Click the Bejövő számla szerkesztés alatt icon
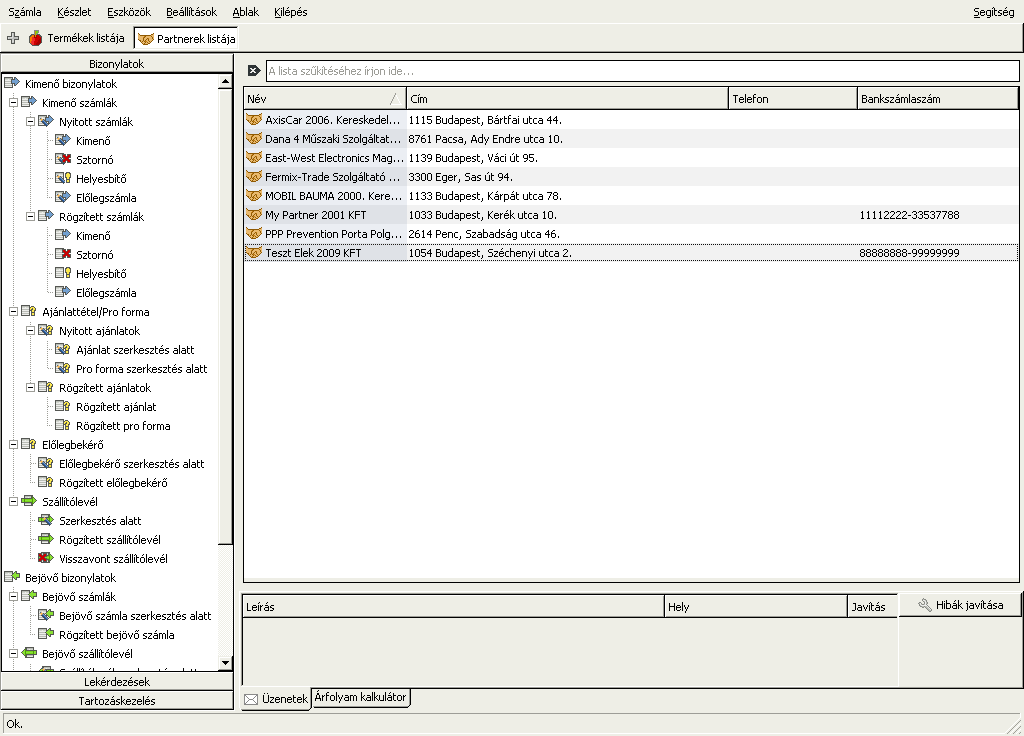The height and width of the screenshot is (736, 1024). (46, 615)
